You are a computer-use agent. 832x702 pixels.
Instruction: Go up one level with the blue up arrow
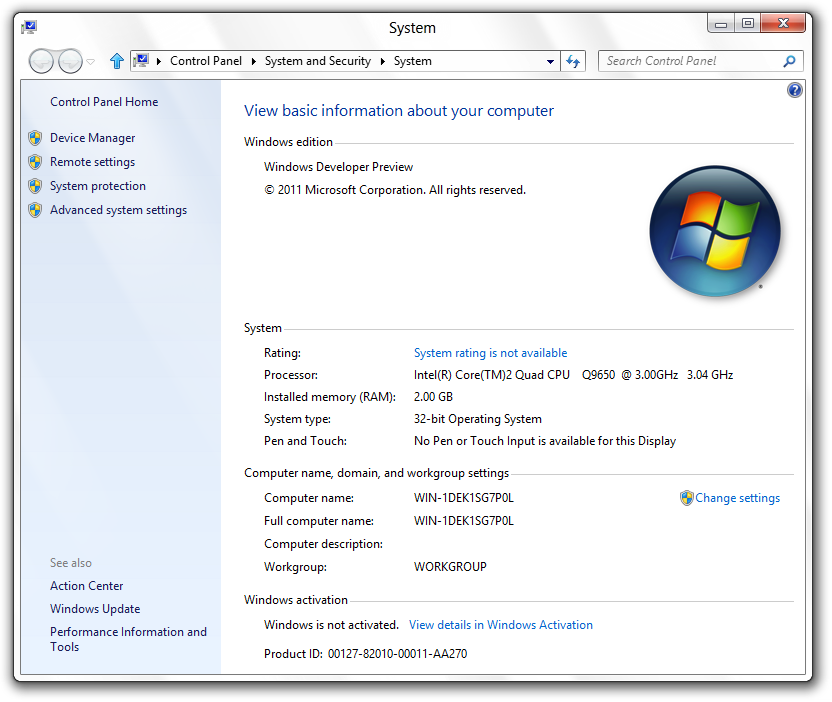coord(116,61)
